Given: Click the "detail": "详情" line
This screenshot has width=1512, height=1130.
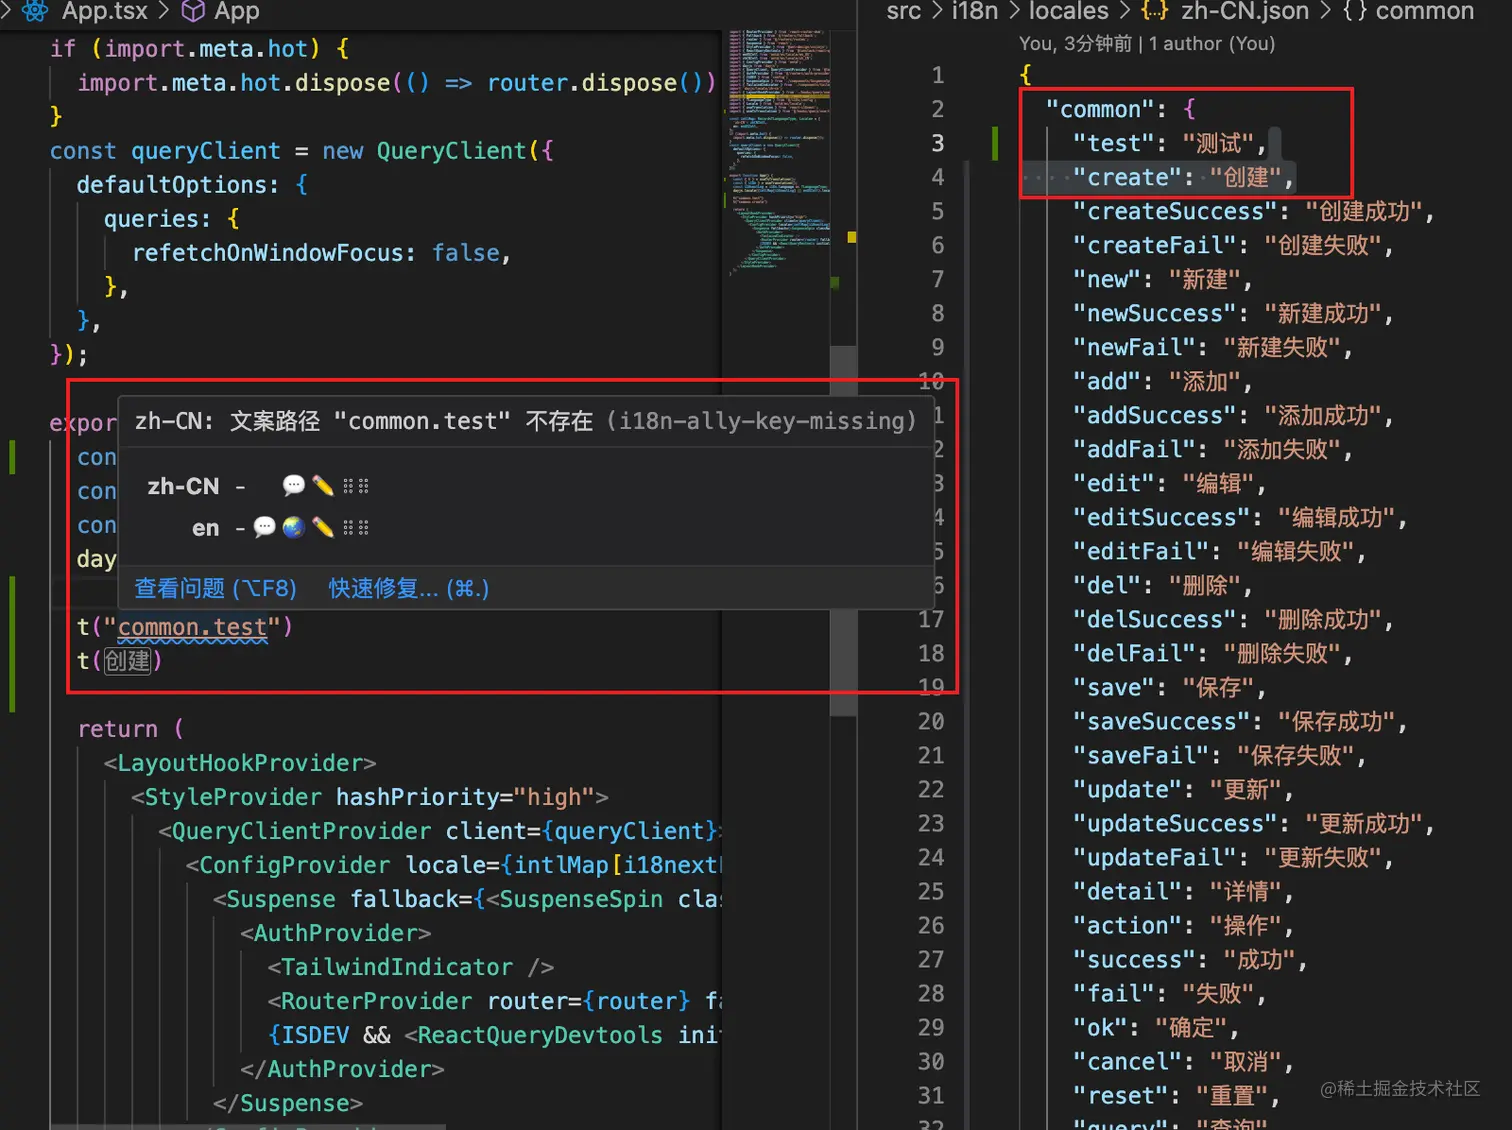Looking at the screenshot, I should point(1183,891).
